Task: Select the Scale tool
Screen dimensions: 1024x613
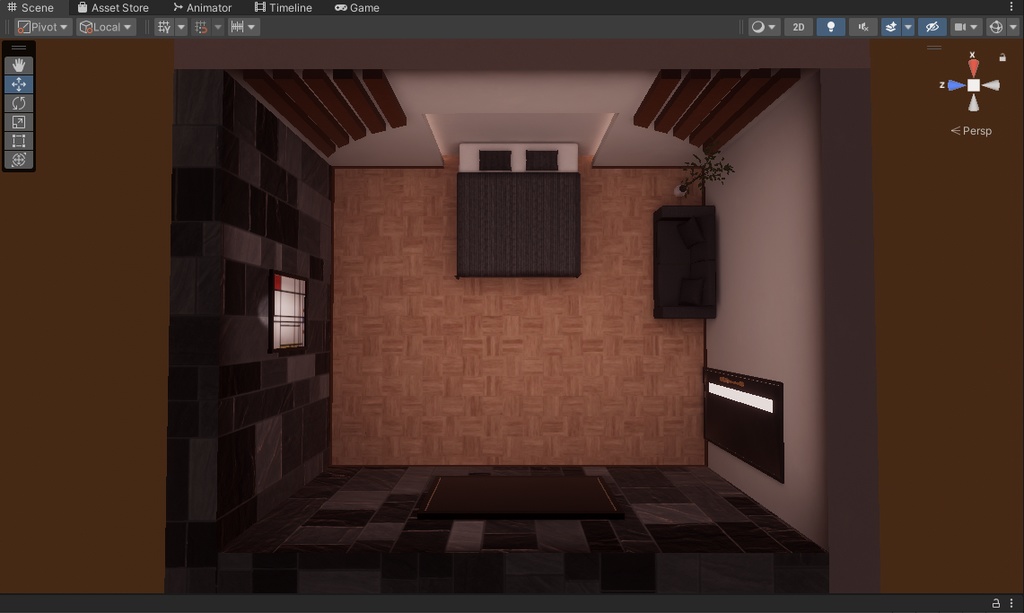Action: 18,121
